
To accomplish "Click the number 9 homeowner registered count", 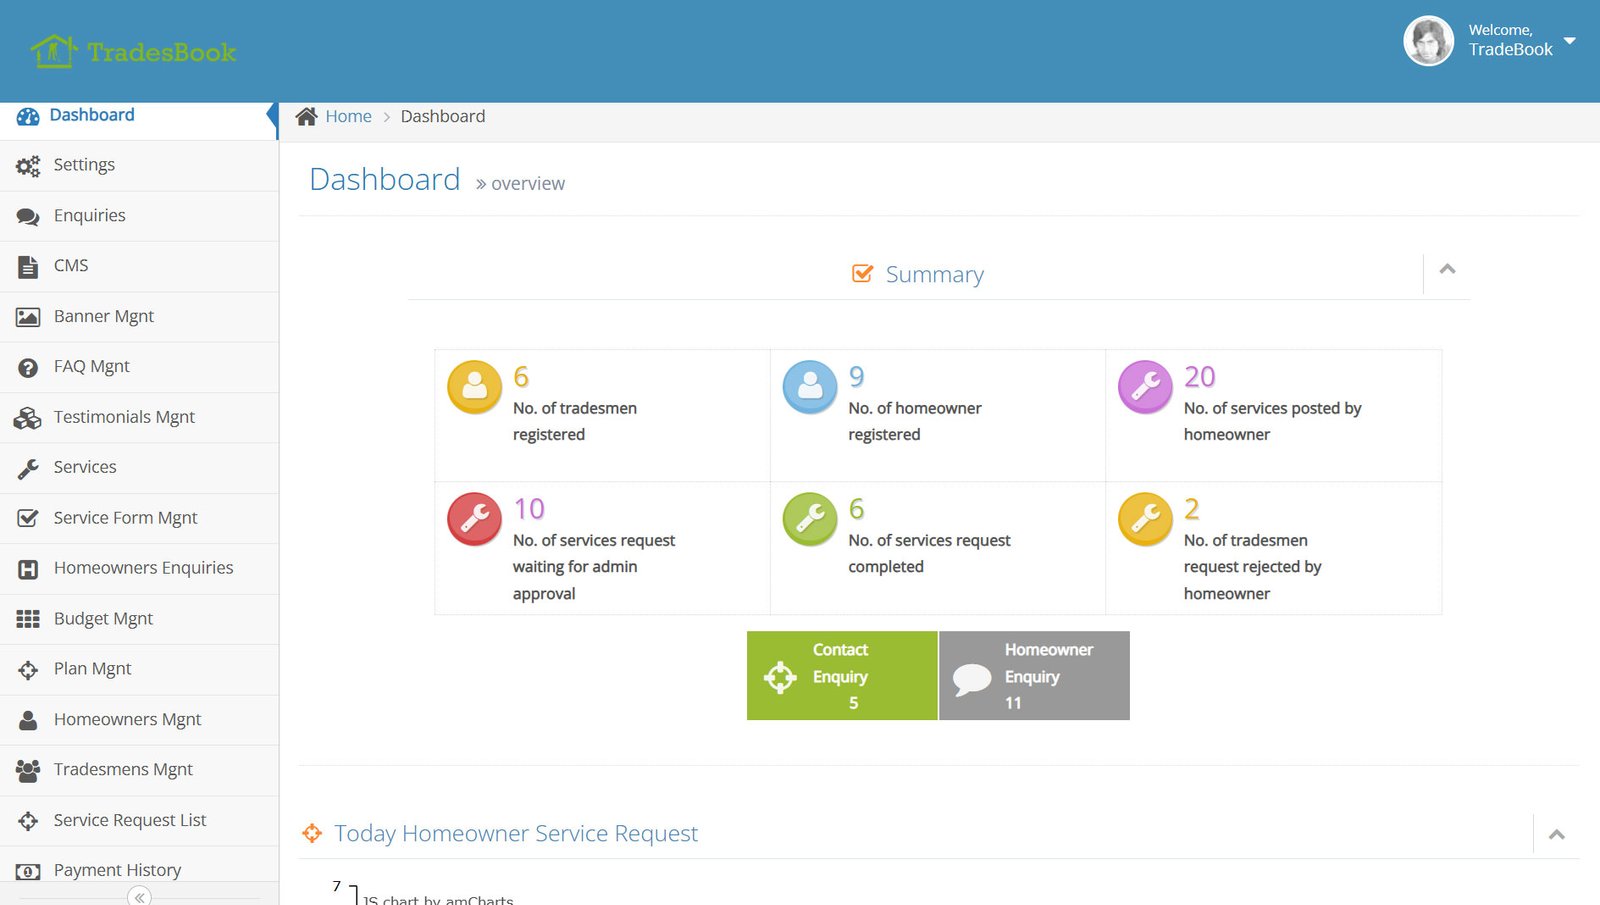I will (x=856, y=377).
